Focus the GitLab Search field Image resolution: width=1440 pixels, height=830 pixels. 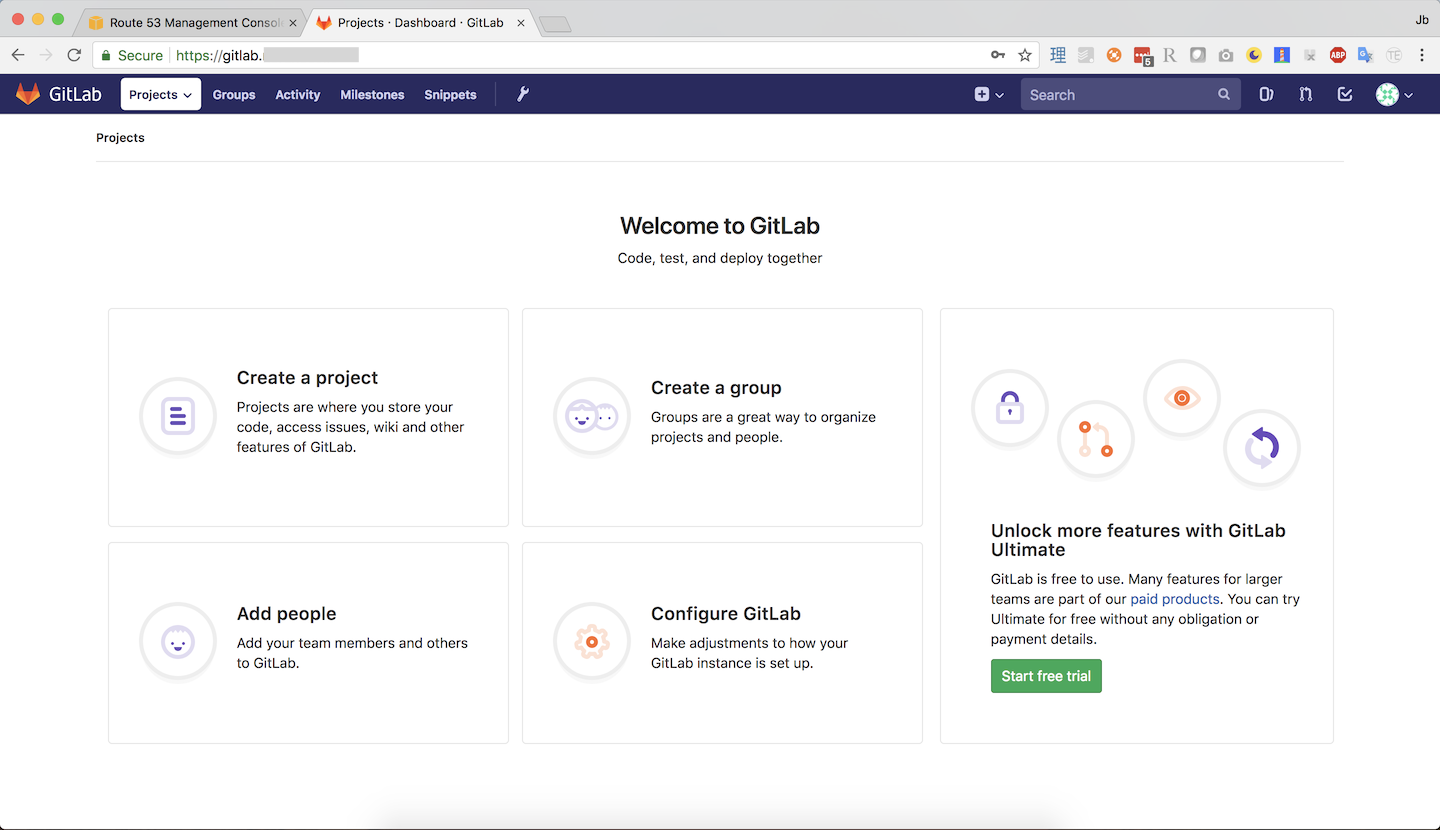tap(1130, 94)
